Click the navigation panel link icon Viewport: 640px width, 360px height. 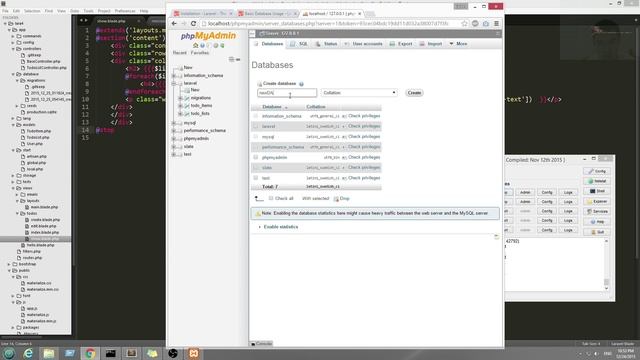point(238,60)
